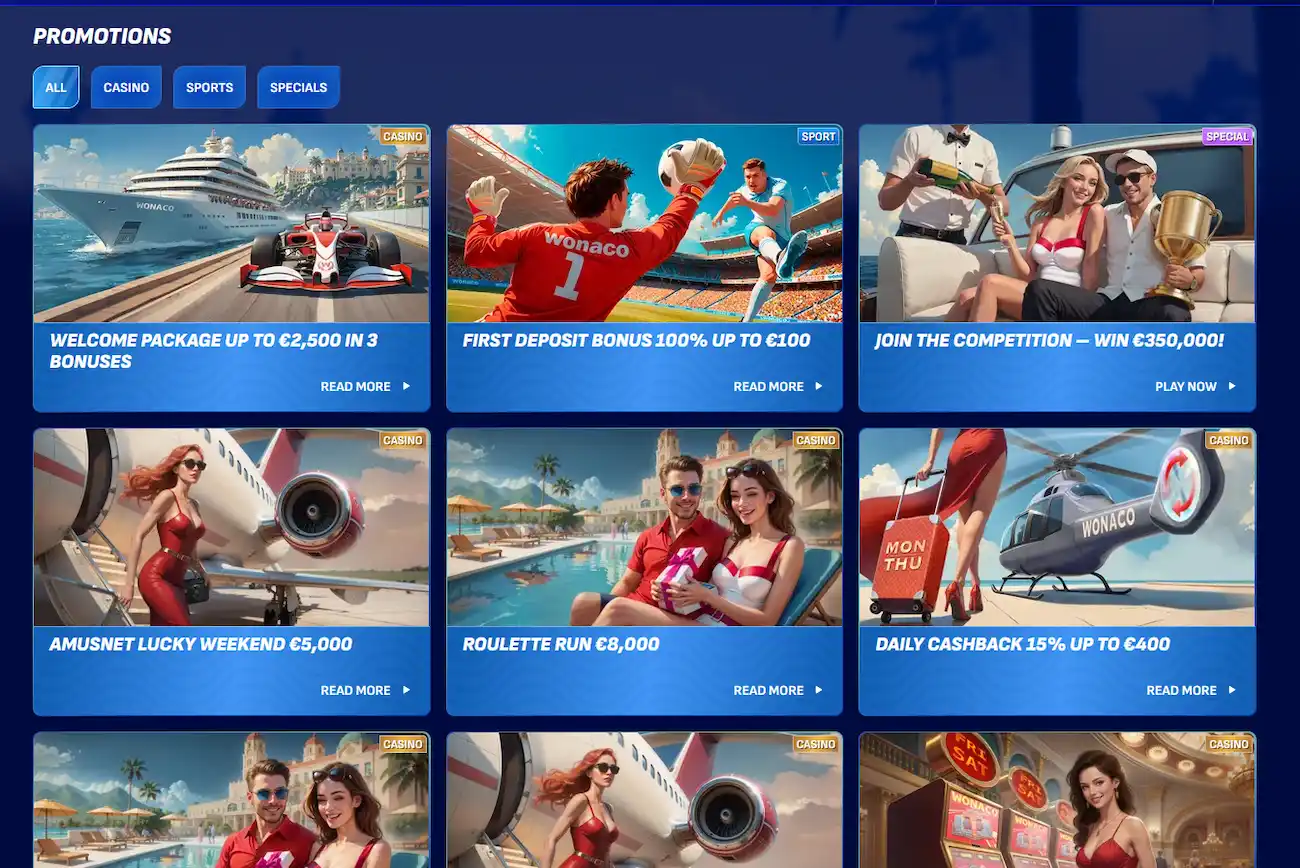
Task: Click the CASINO badge on Daily Cashback card
Action: click(x=1229, y=440)
